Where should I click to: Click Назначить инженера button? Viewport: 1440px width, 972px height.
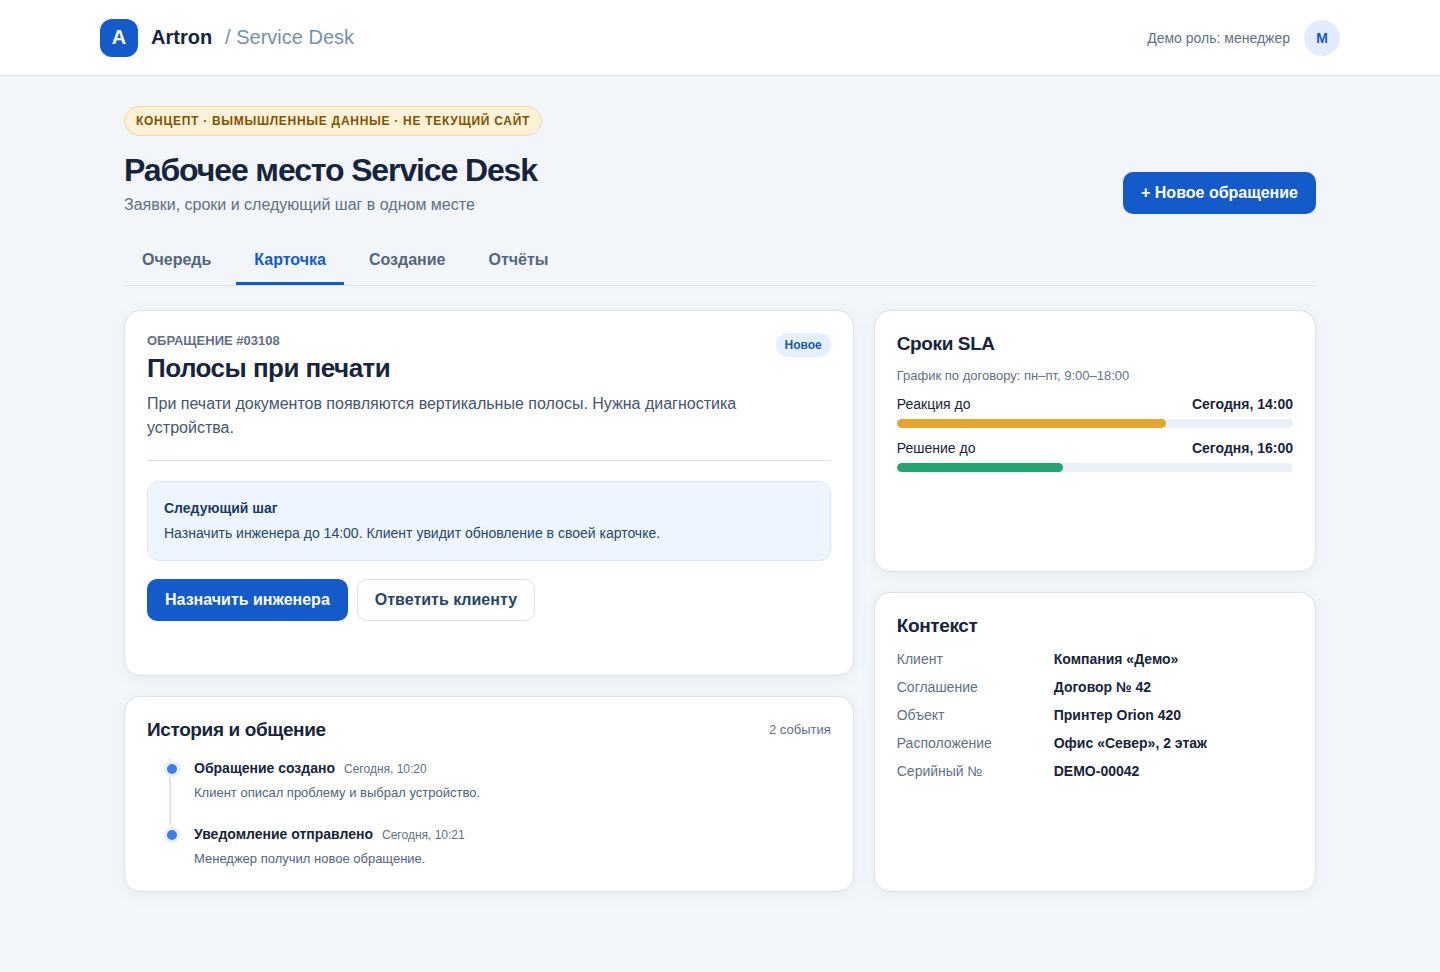pyautogui.click(x=247, y=600)
